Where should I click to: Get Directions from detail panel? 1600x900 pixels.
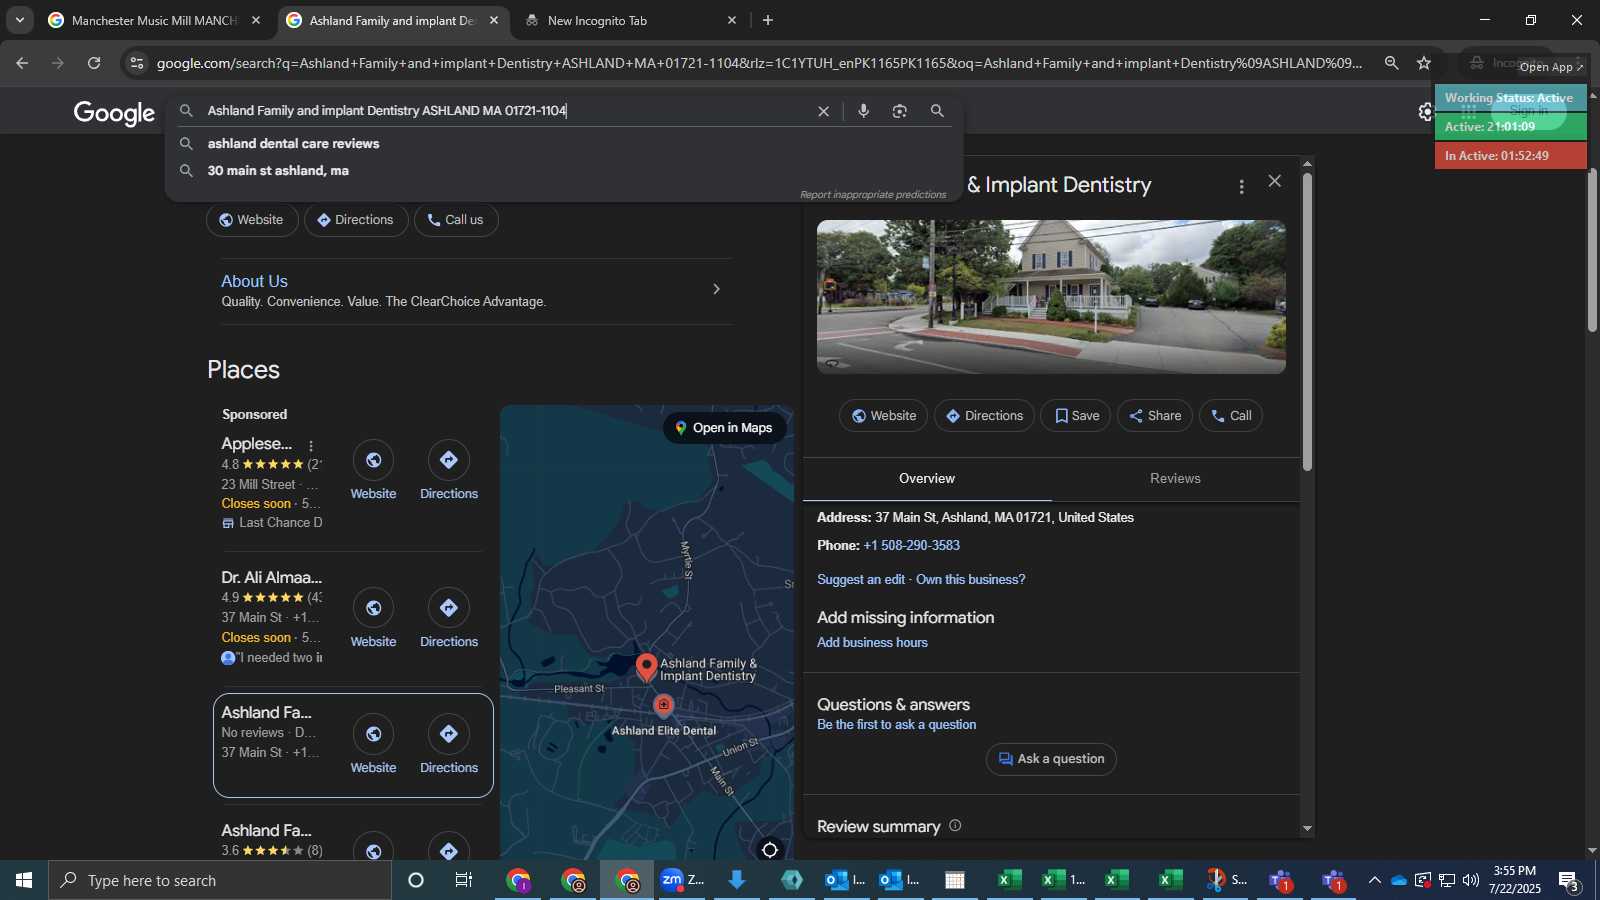(984, 416)
